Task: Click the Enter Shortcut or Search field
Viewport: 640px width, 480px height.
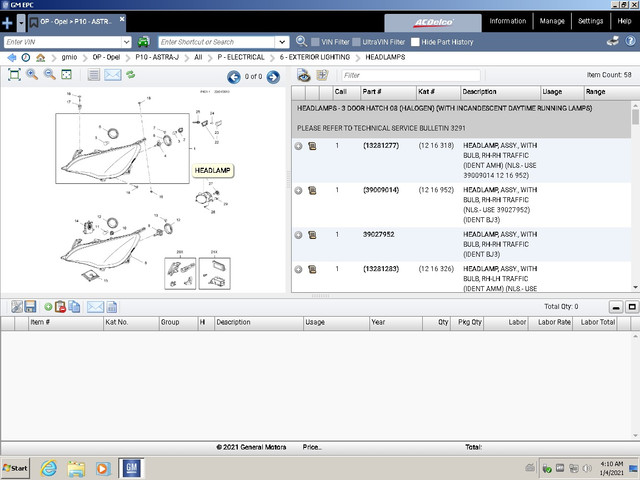Action: click(x=216, y=42)
